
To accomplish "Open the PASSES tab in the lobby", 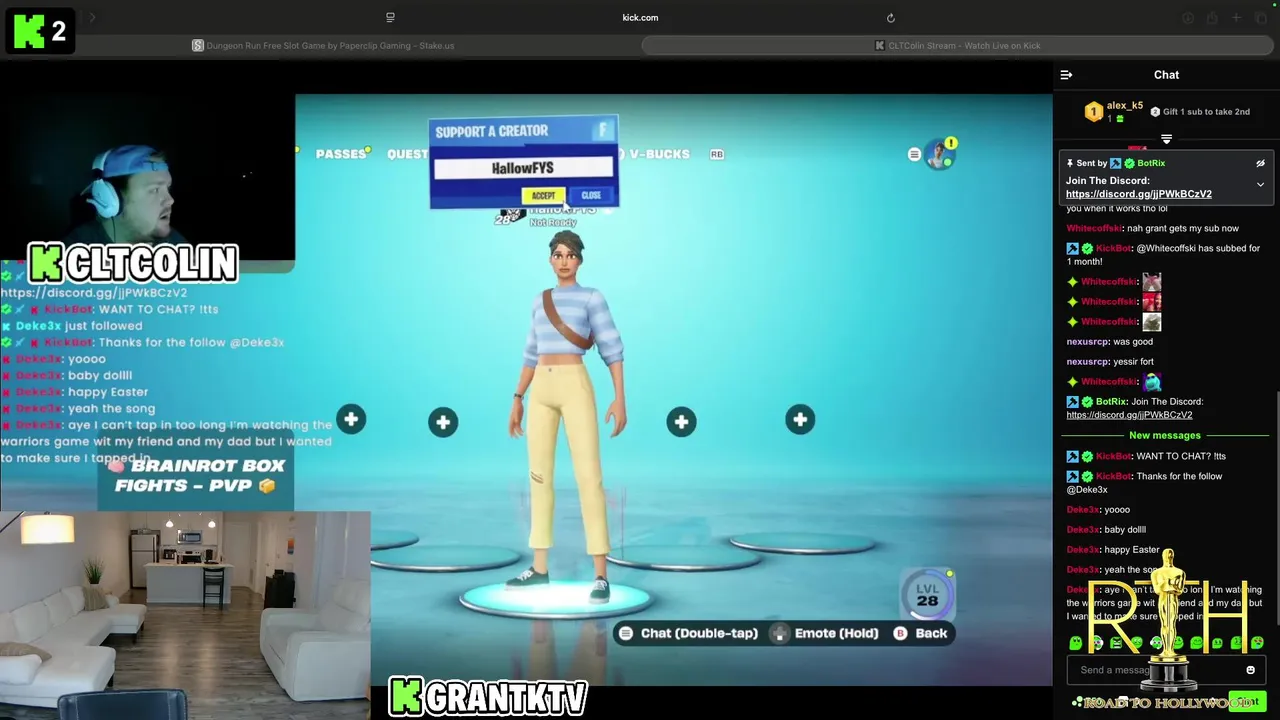I will click(x=341, y=154).
